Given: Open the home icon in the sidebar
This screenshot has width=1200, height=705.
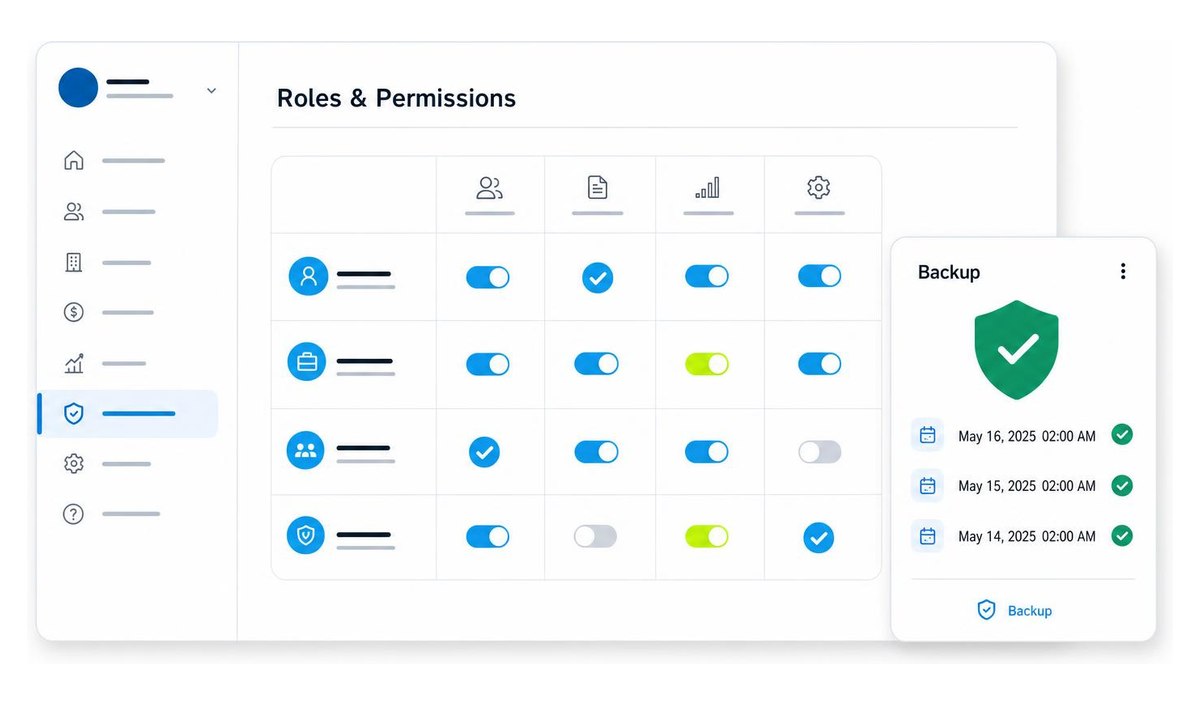Looking at the screenshot, I should (74, 160).
